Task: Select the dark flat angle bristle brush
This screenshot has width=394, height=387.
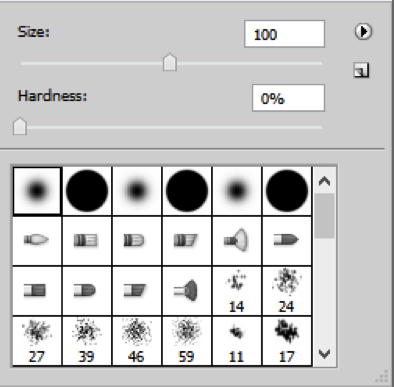Action: (137, 290)
